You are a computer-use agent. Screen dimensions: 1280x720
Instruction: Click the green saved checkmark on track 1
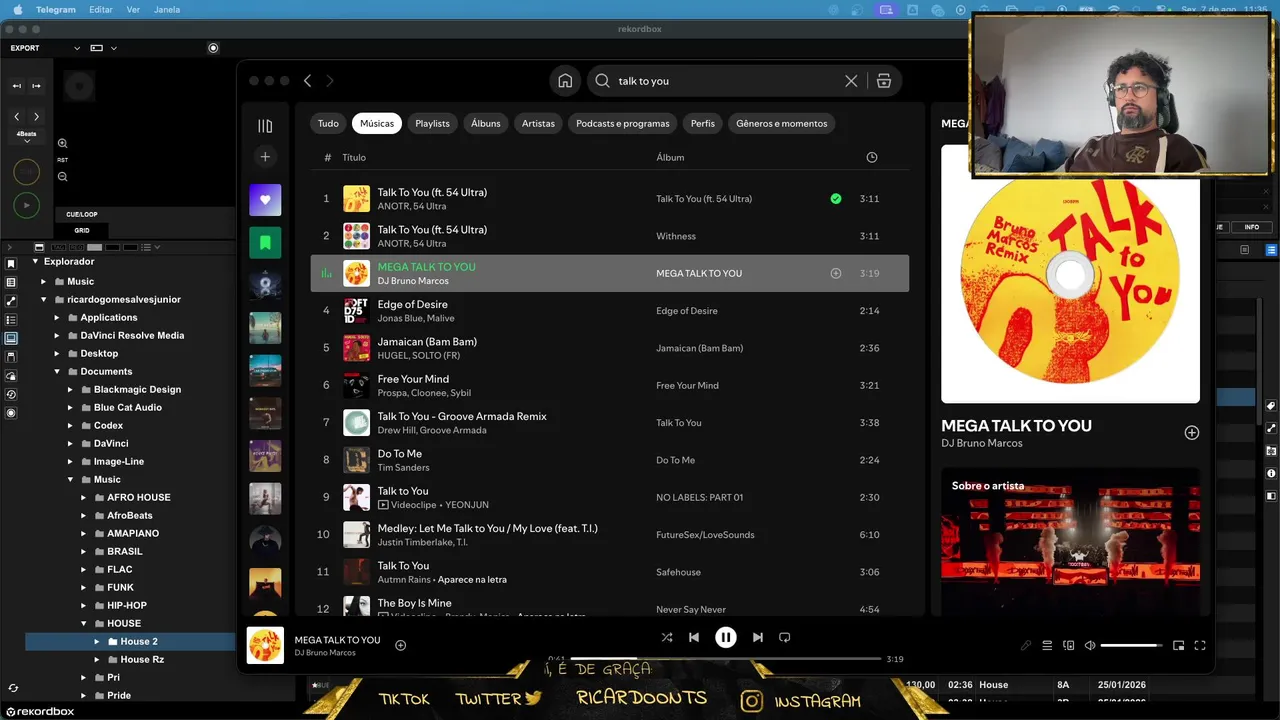click(x=836, y=199)
